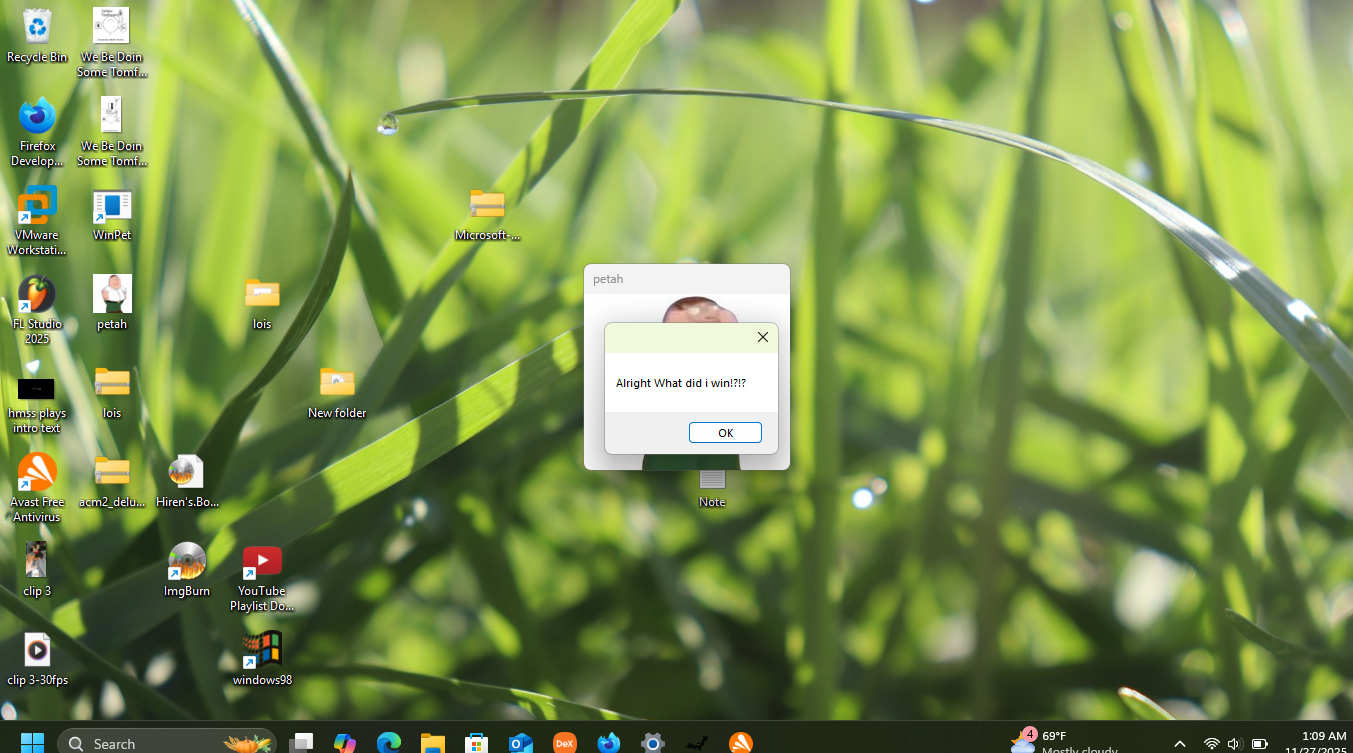Open File Explorer from the taskbar
Viewport: 1353px width, 753px height.
pyautogui.click(x=433, y=743)
